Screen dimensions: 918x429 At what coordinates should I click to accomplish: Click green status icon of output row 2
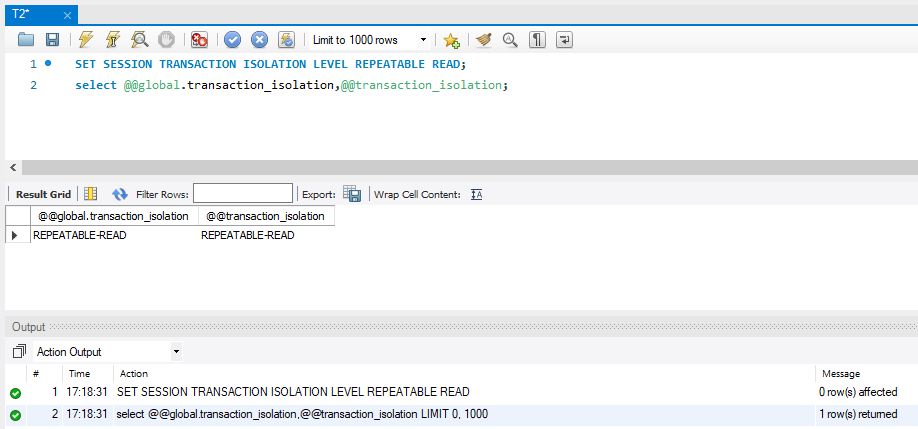[16, 416]
